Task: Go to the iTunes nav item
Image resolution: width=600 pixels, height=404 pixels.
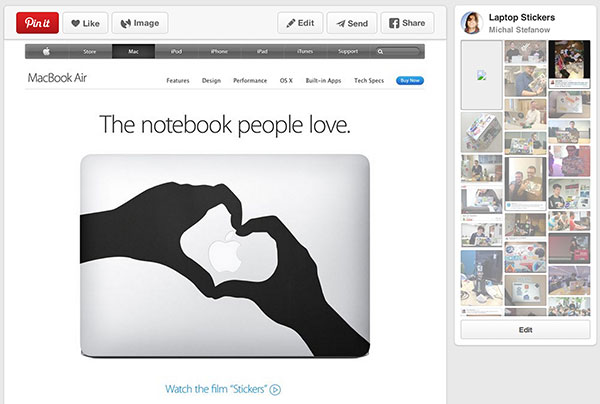Action: pos(305,51)
